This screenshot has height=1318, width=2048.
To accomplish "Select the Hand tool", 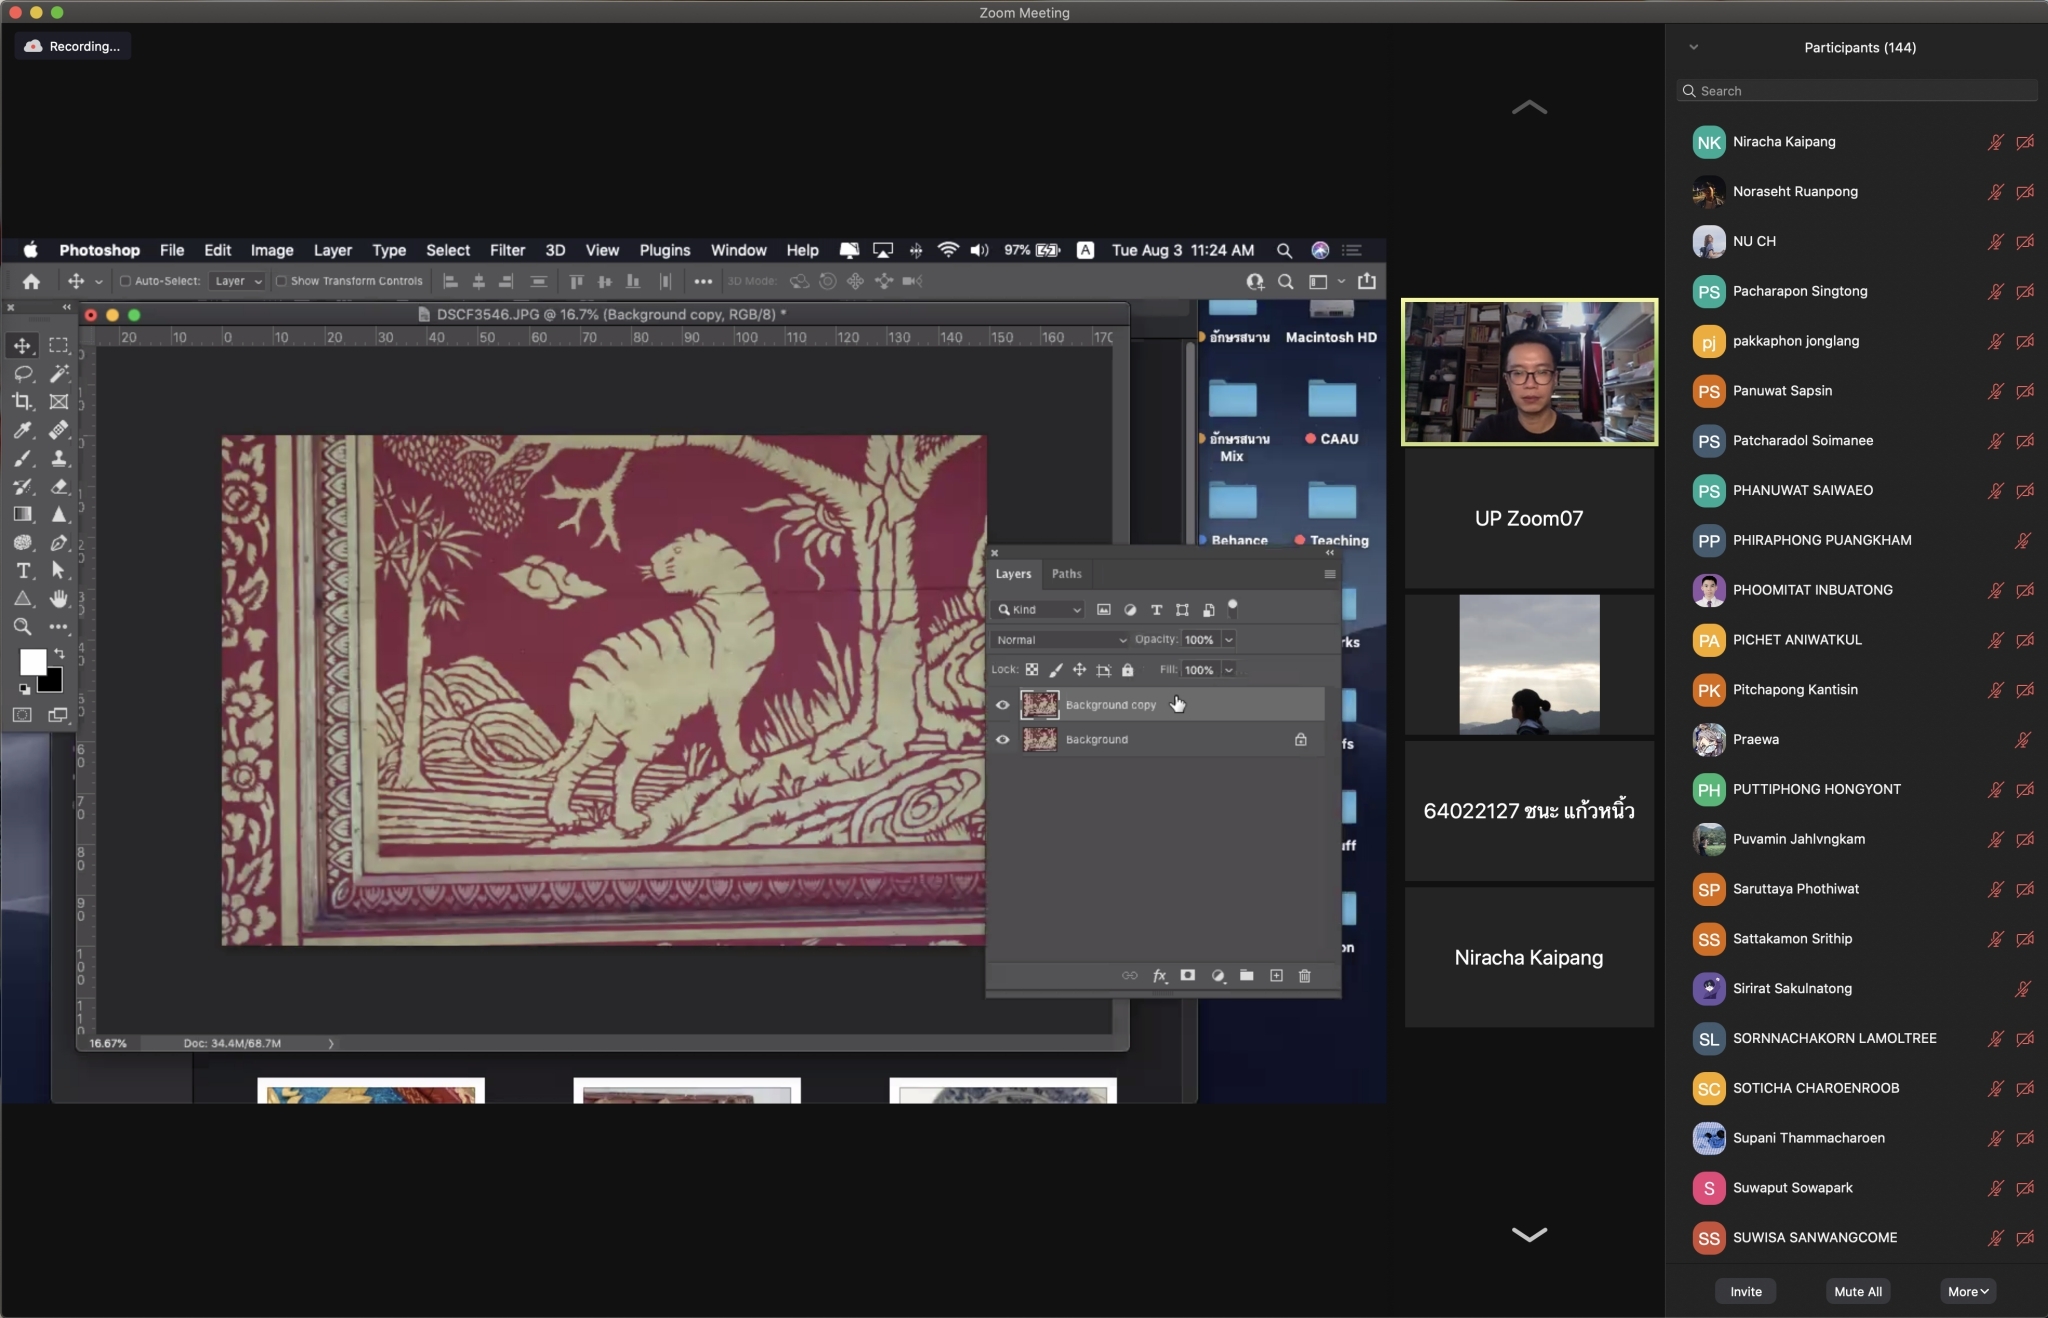I will (59, 598).
